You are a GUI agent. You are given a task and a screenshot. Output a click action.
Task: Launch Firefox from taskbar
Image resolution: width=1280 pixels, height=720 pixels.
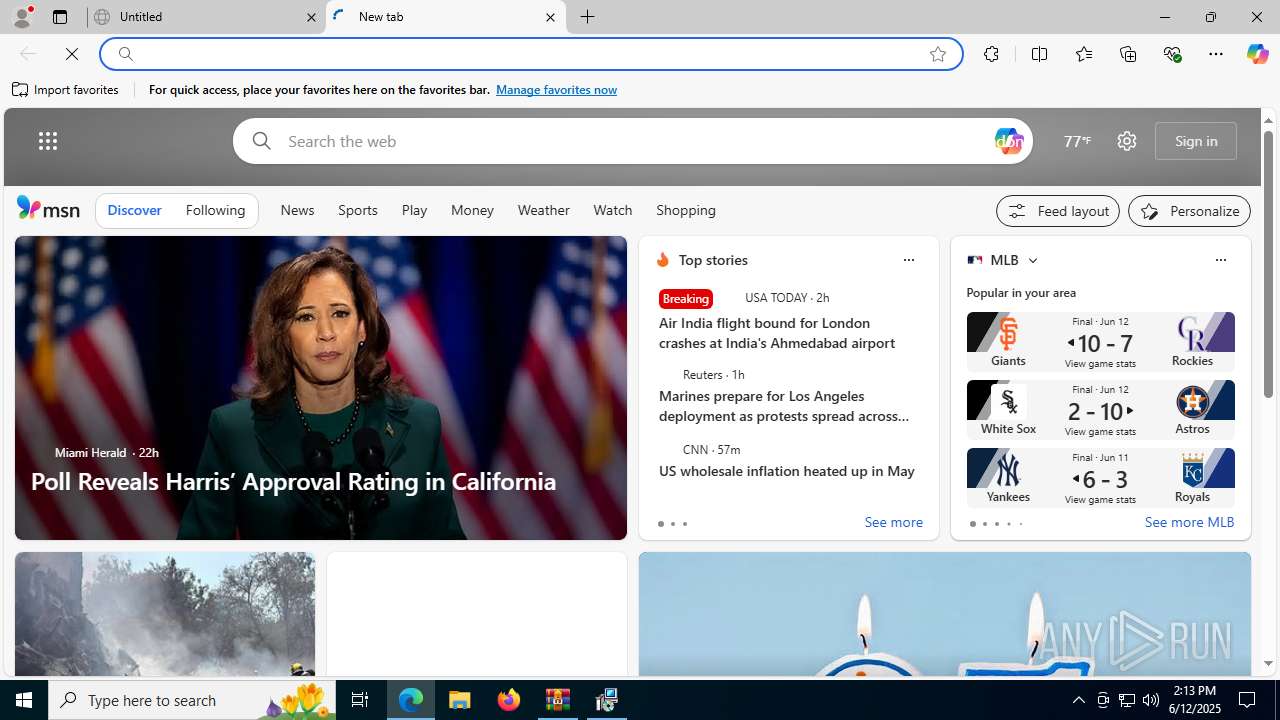pyautogui.click(x=509, y=700)
